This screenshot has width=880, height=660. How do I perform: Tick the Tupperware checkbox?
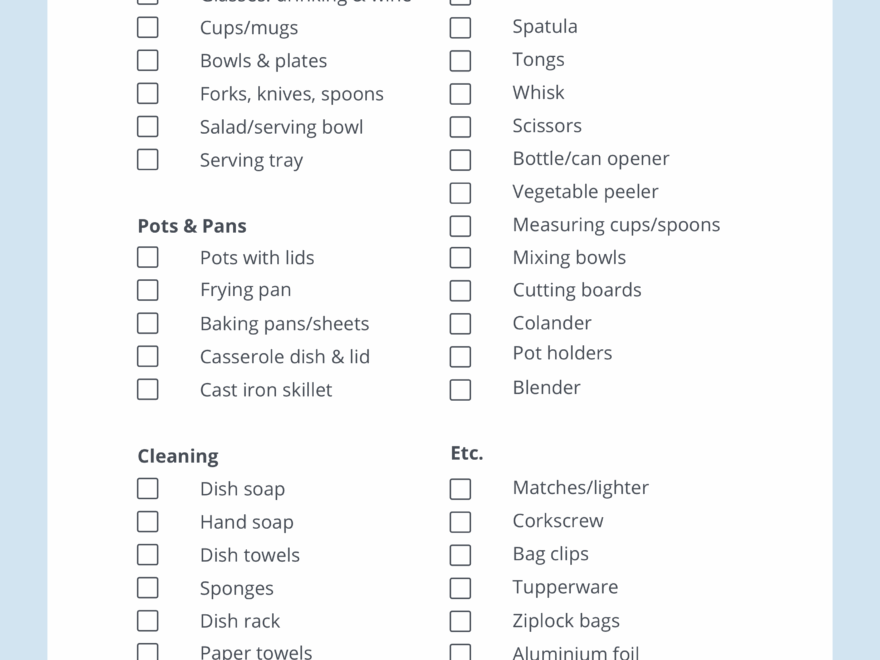460,588
